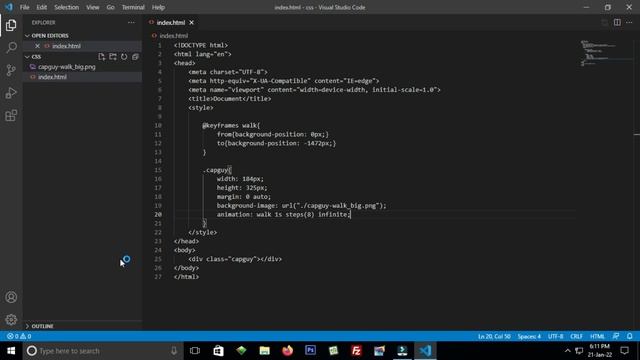Click Spaces: 4 indentation setting
Image resolution: width=640 pixels, height=360 pixels.
529,336
